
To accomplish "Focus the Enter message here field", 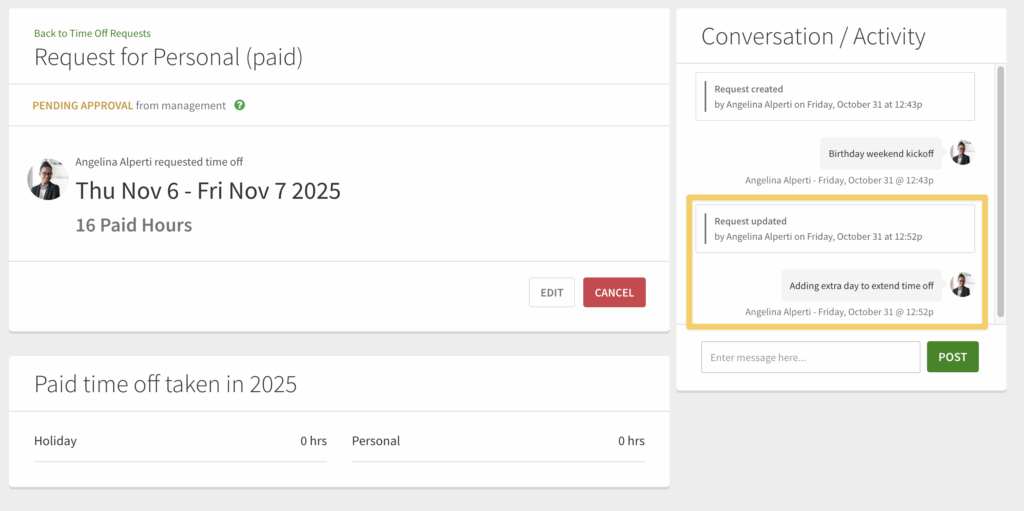I will pos(810,357).
